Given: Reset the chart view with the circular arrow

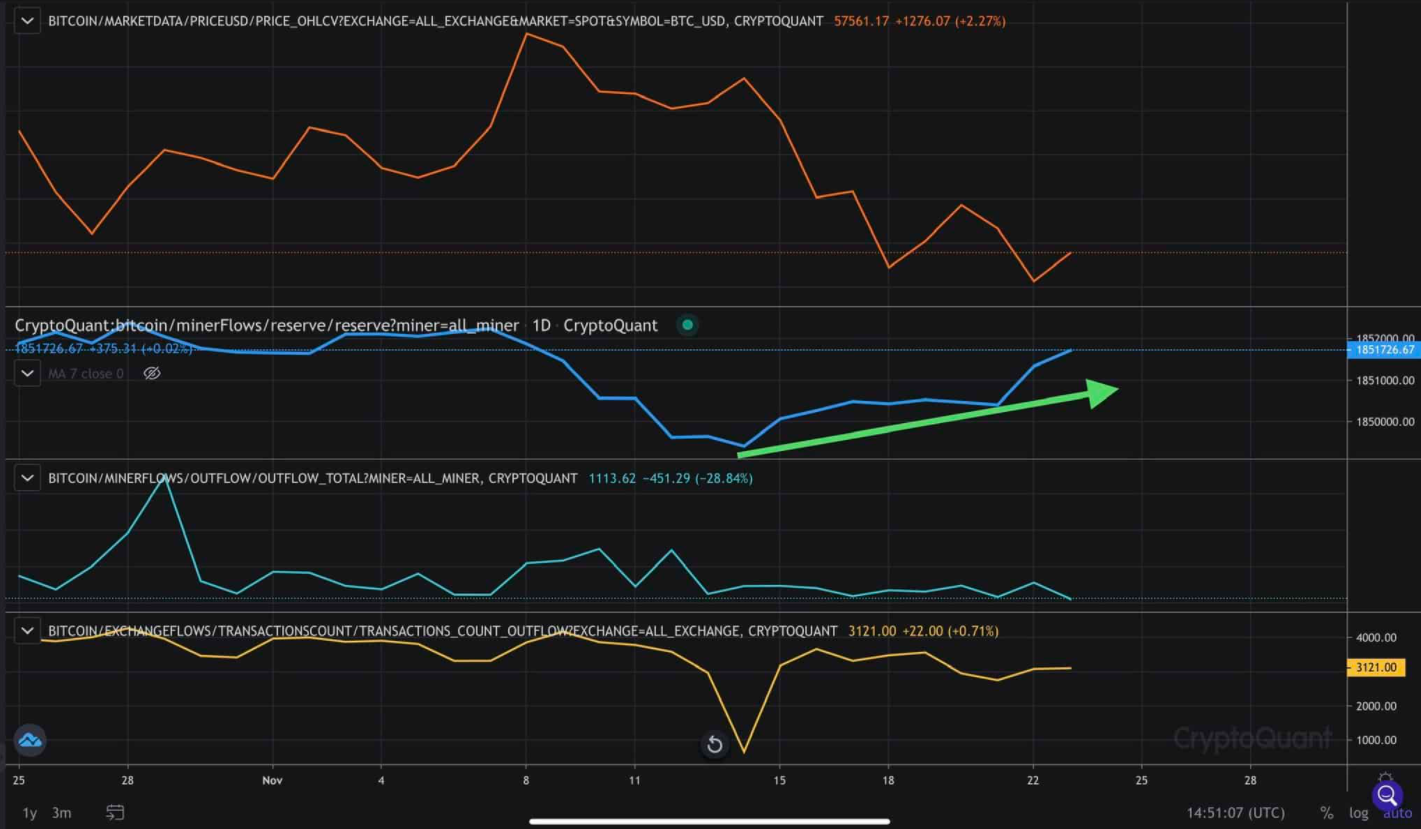Looking at the screenshot, I should pos(714,743).
